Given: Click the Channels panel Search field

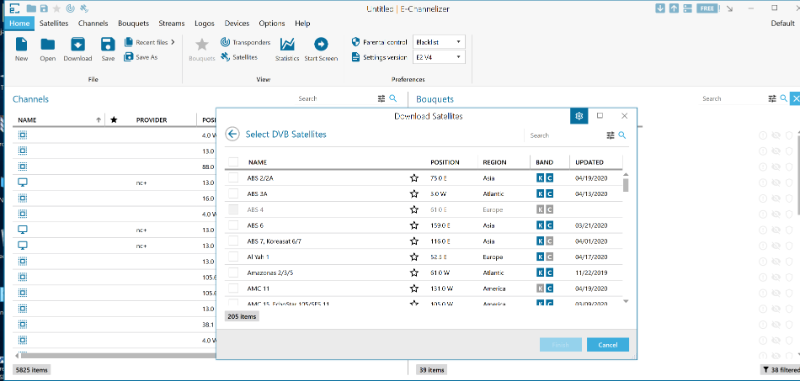Looking at the screenshot, I should coord(334,98).
